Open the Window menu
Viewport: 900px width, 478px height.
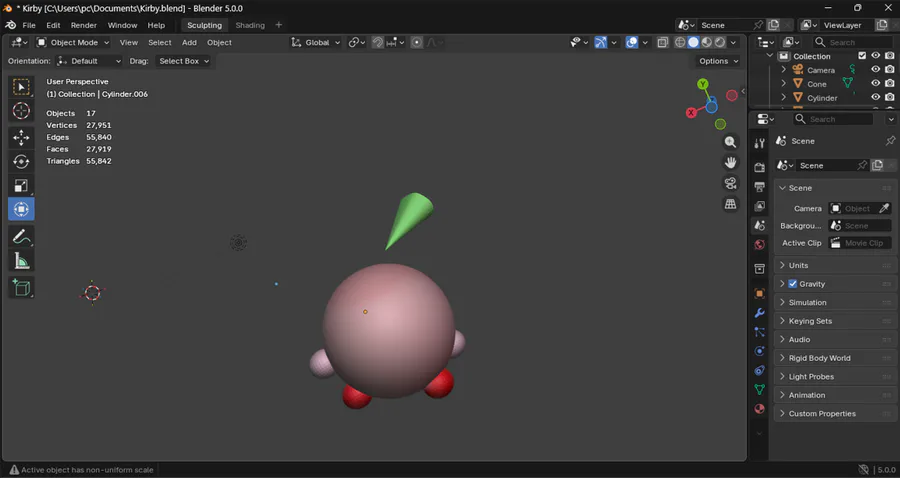pos(122,25)
